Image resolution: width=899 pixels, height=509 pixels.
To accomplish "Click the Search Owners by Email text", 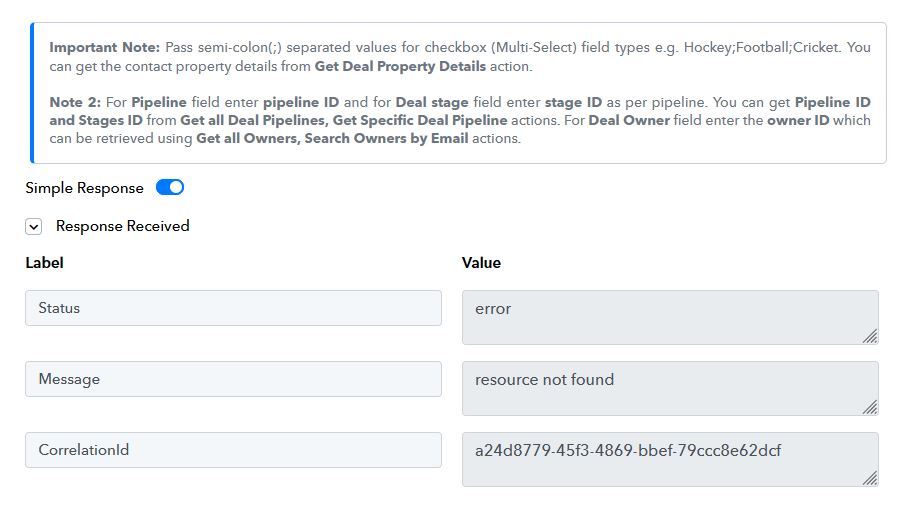I will (386, 139).
